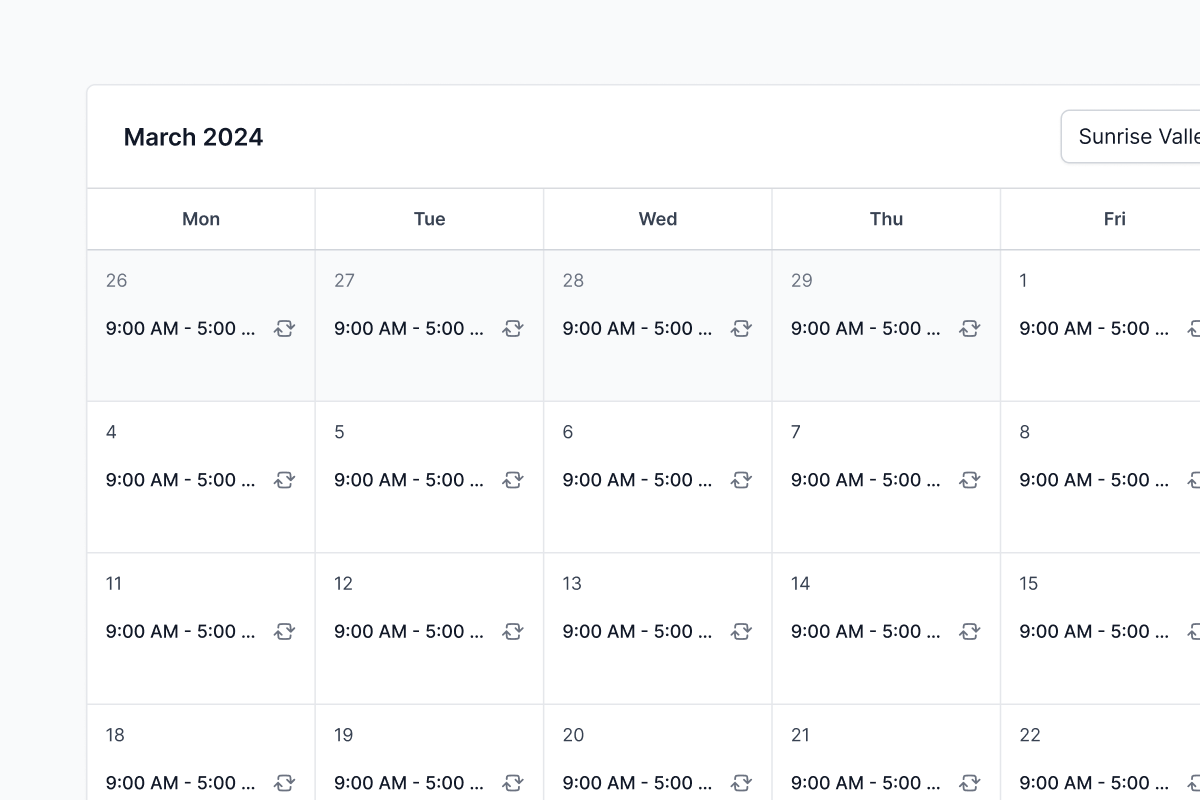Click the recurring icon on March 21
The height and width of the screenshot is (800, 1200).
(x=969, y=783)
